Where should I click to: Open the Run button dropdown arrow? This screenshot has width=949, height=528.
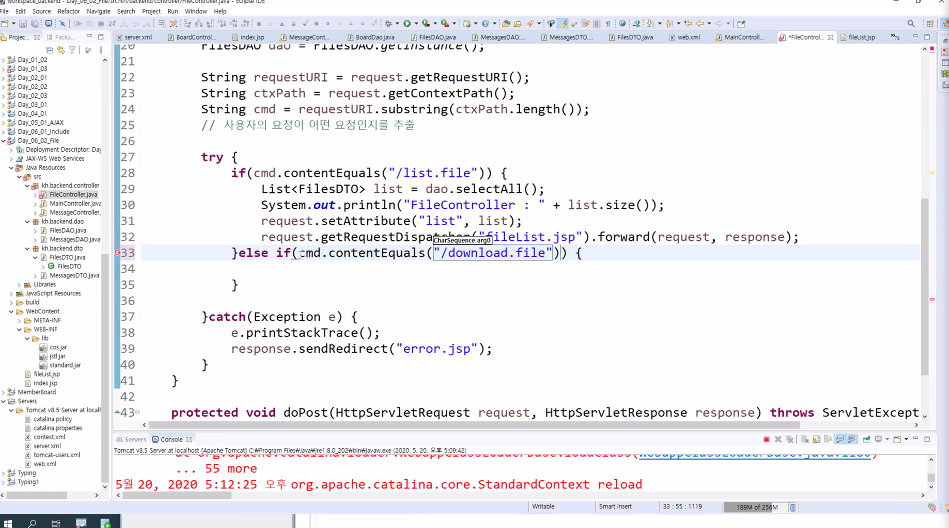[416, 24]
